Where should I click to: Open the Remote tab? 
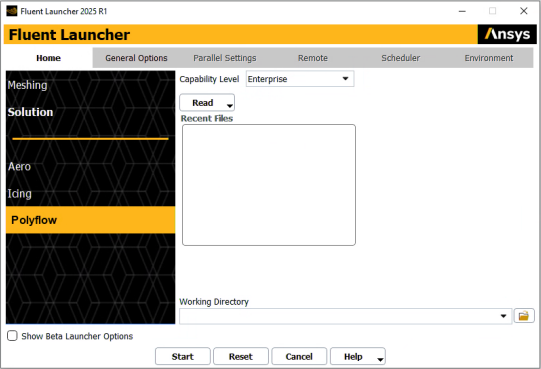313,58
